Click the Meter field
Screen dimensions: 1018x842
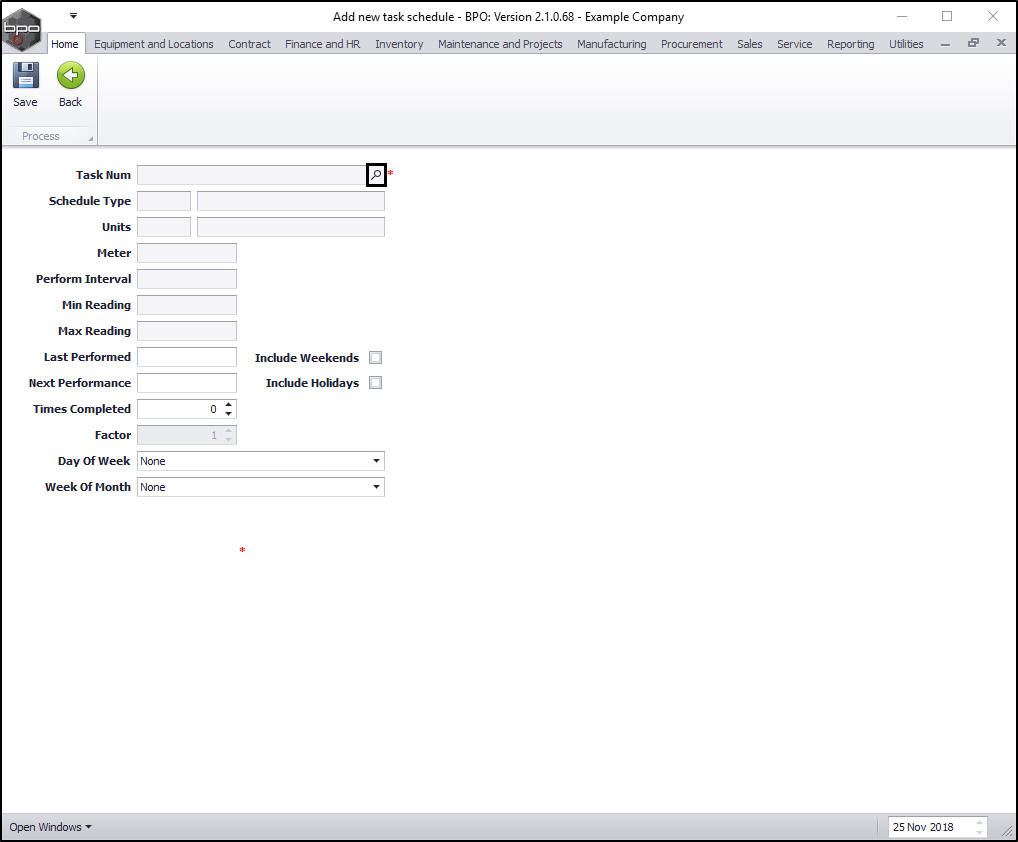coord(187,253)
